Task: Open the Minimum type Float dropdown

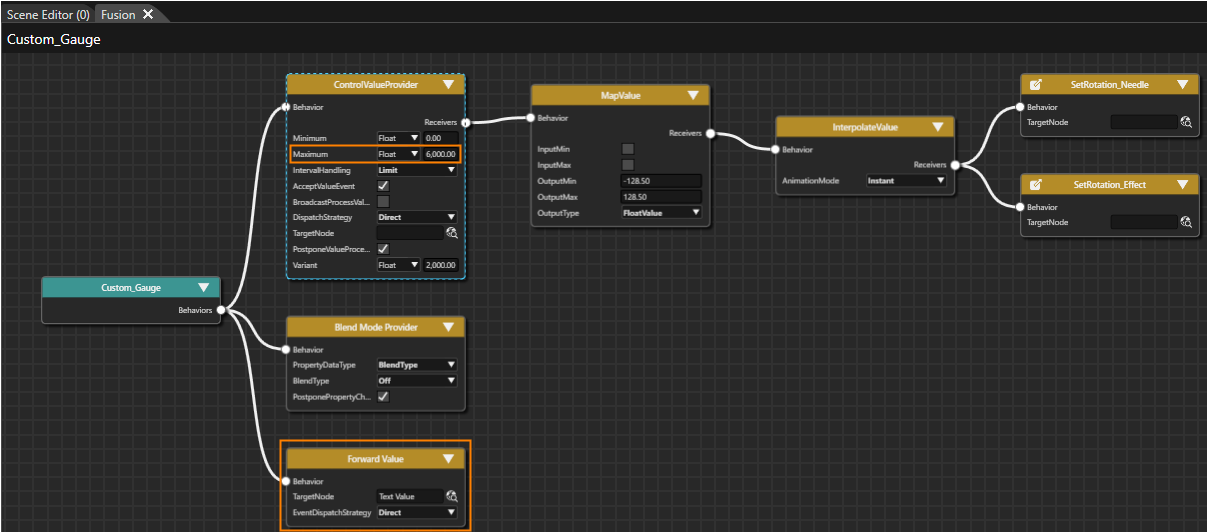Action: pos(399,138)
